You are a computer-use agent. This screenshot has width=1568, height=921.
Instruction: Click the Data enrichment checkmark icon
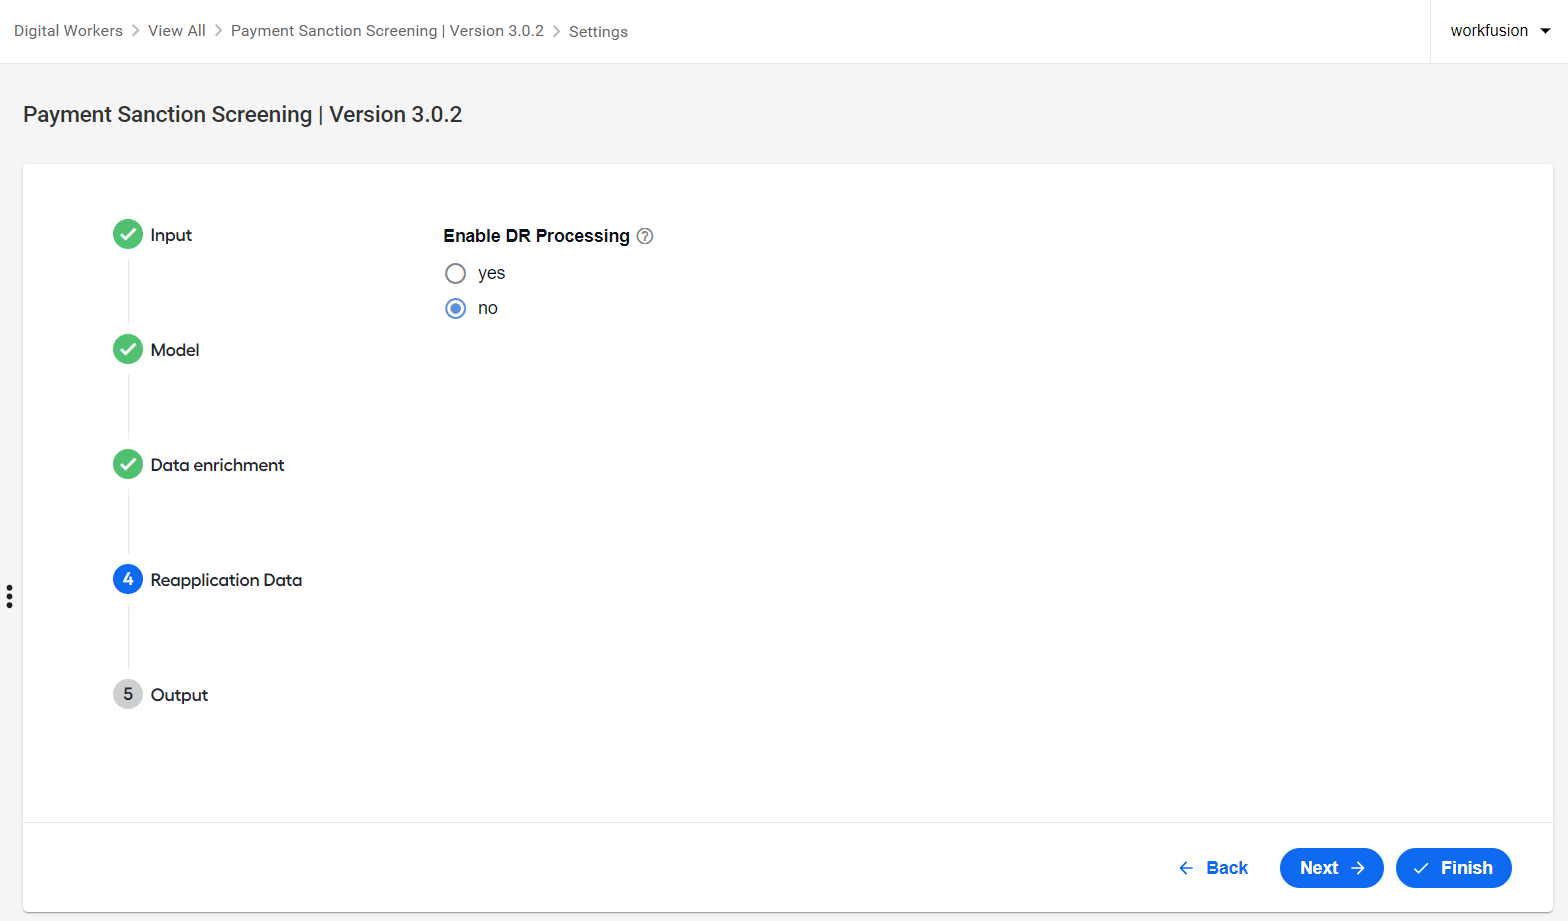[128, 464]
